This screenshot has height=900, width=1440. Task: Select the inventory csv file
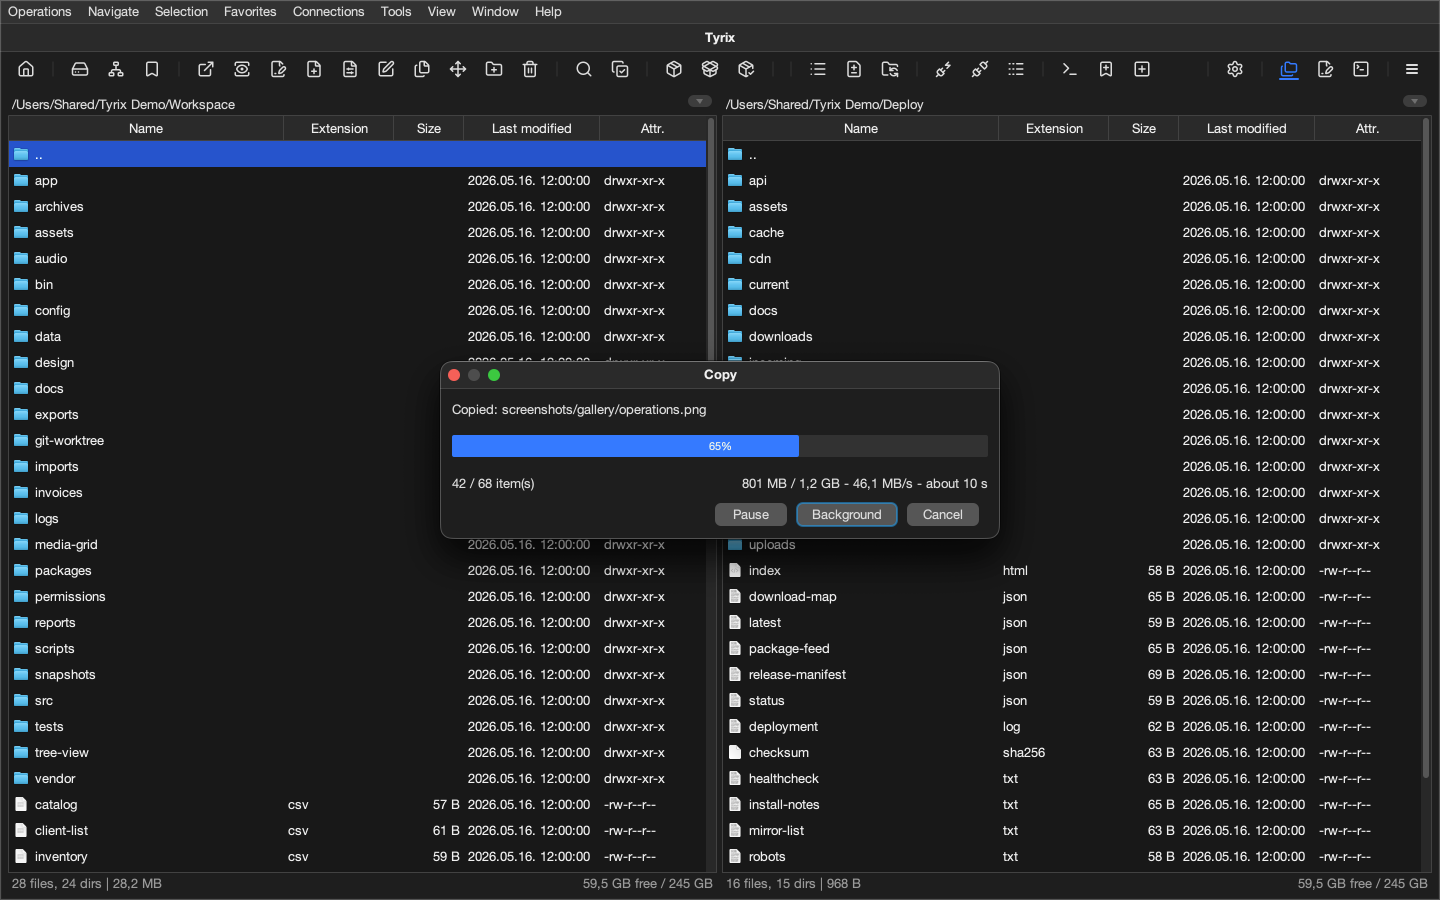coord(358,857)
